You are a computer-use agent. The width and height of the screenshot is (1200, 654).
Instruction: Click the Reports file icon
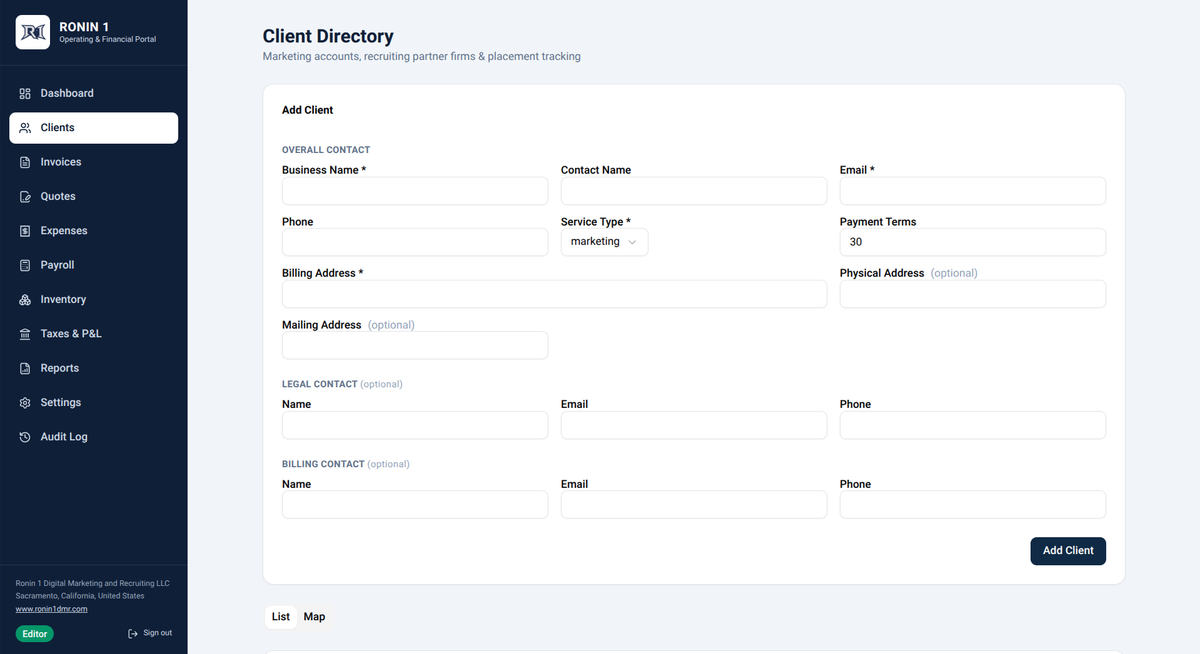25,368
